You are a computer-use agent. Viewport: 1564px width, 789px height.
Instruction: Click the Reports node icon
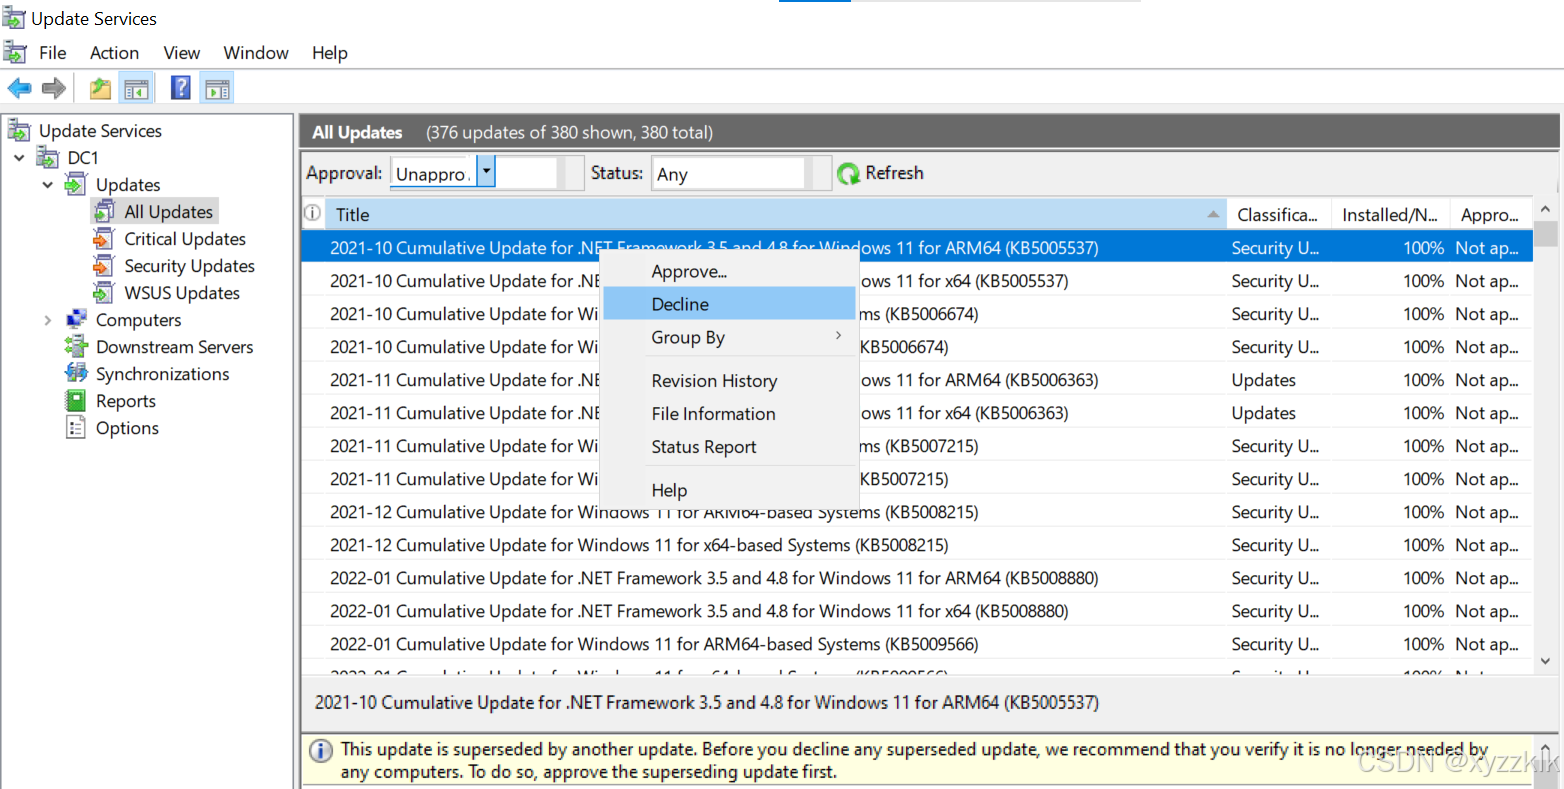76,400
